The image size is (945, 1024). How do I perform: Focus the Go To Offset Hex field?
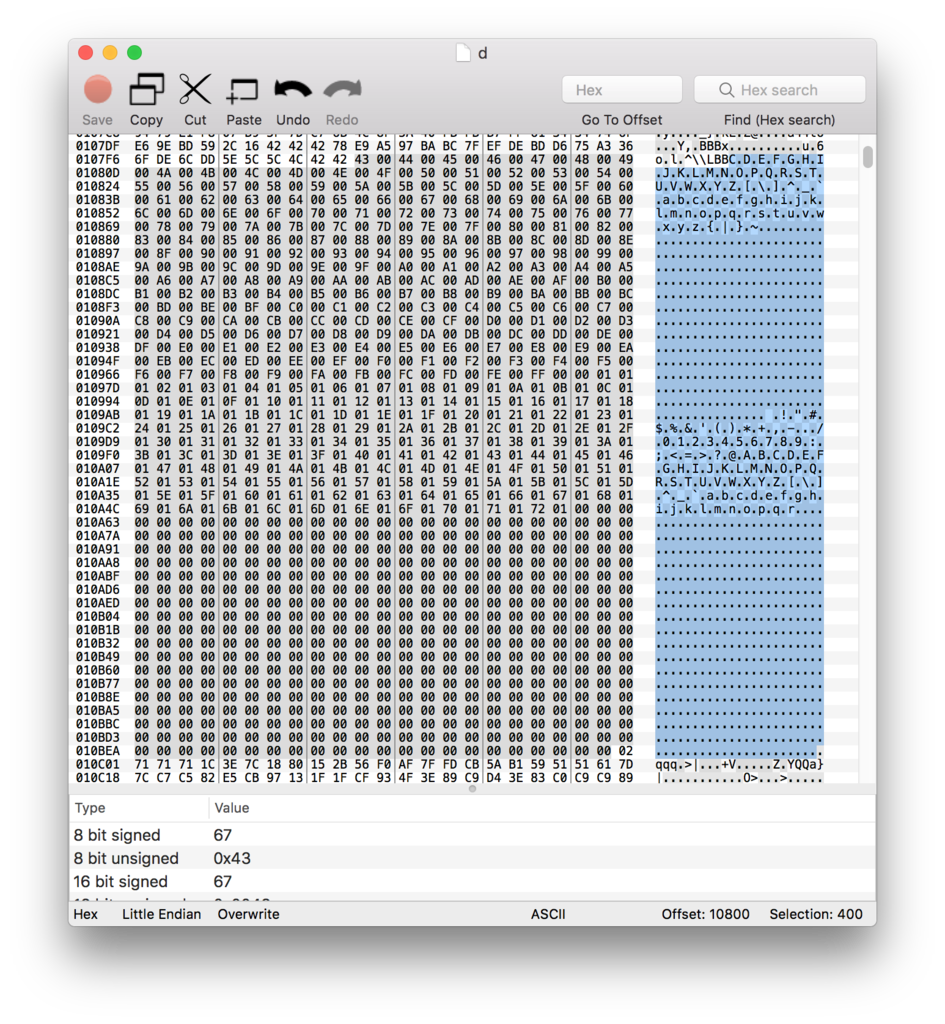(x=622, y=90)
